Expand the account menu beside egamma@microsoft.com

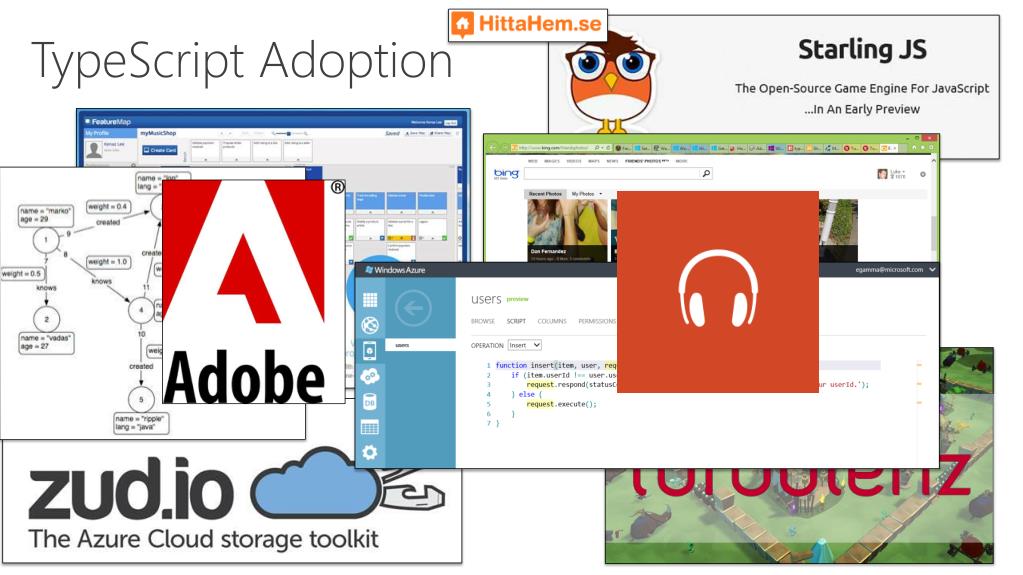(x=932, y=270)
